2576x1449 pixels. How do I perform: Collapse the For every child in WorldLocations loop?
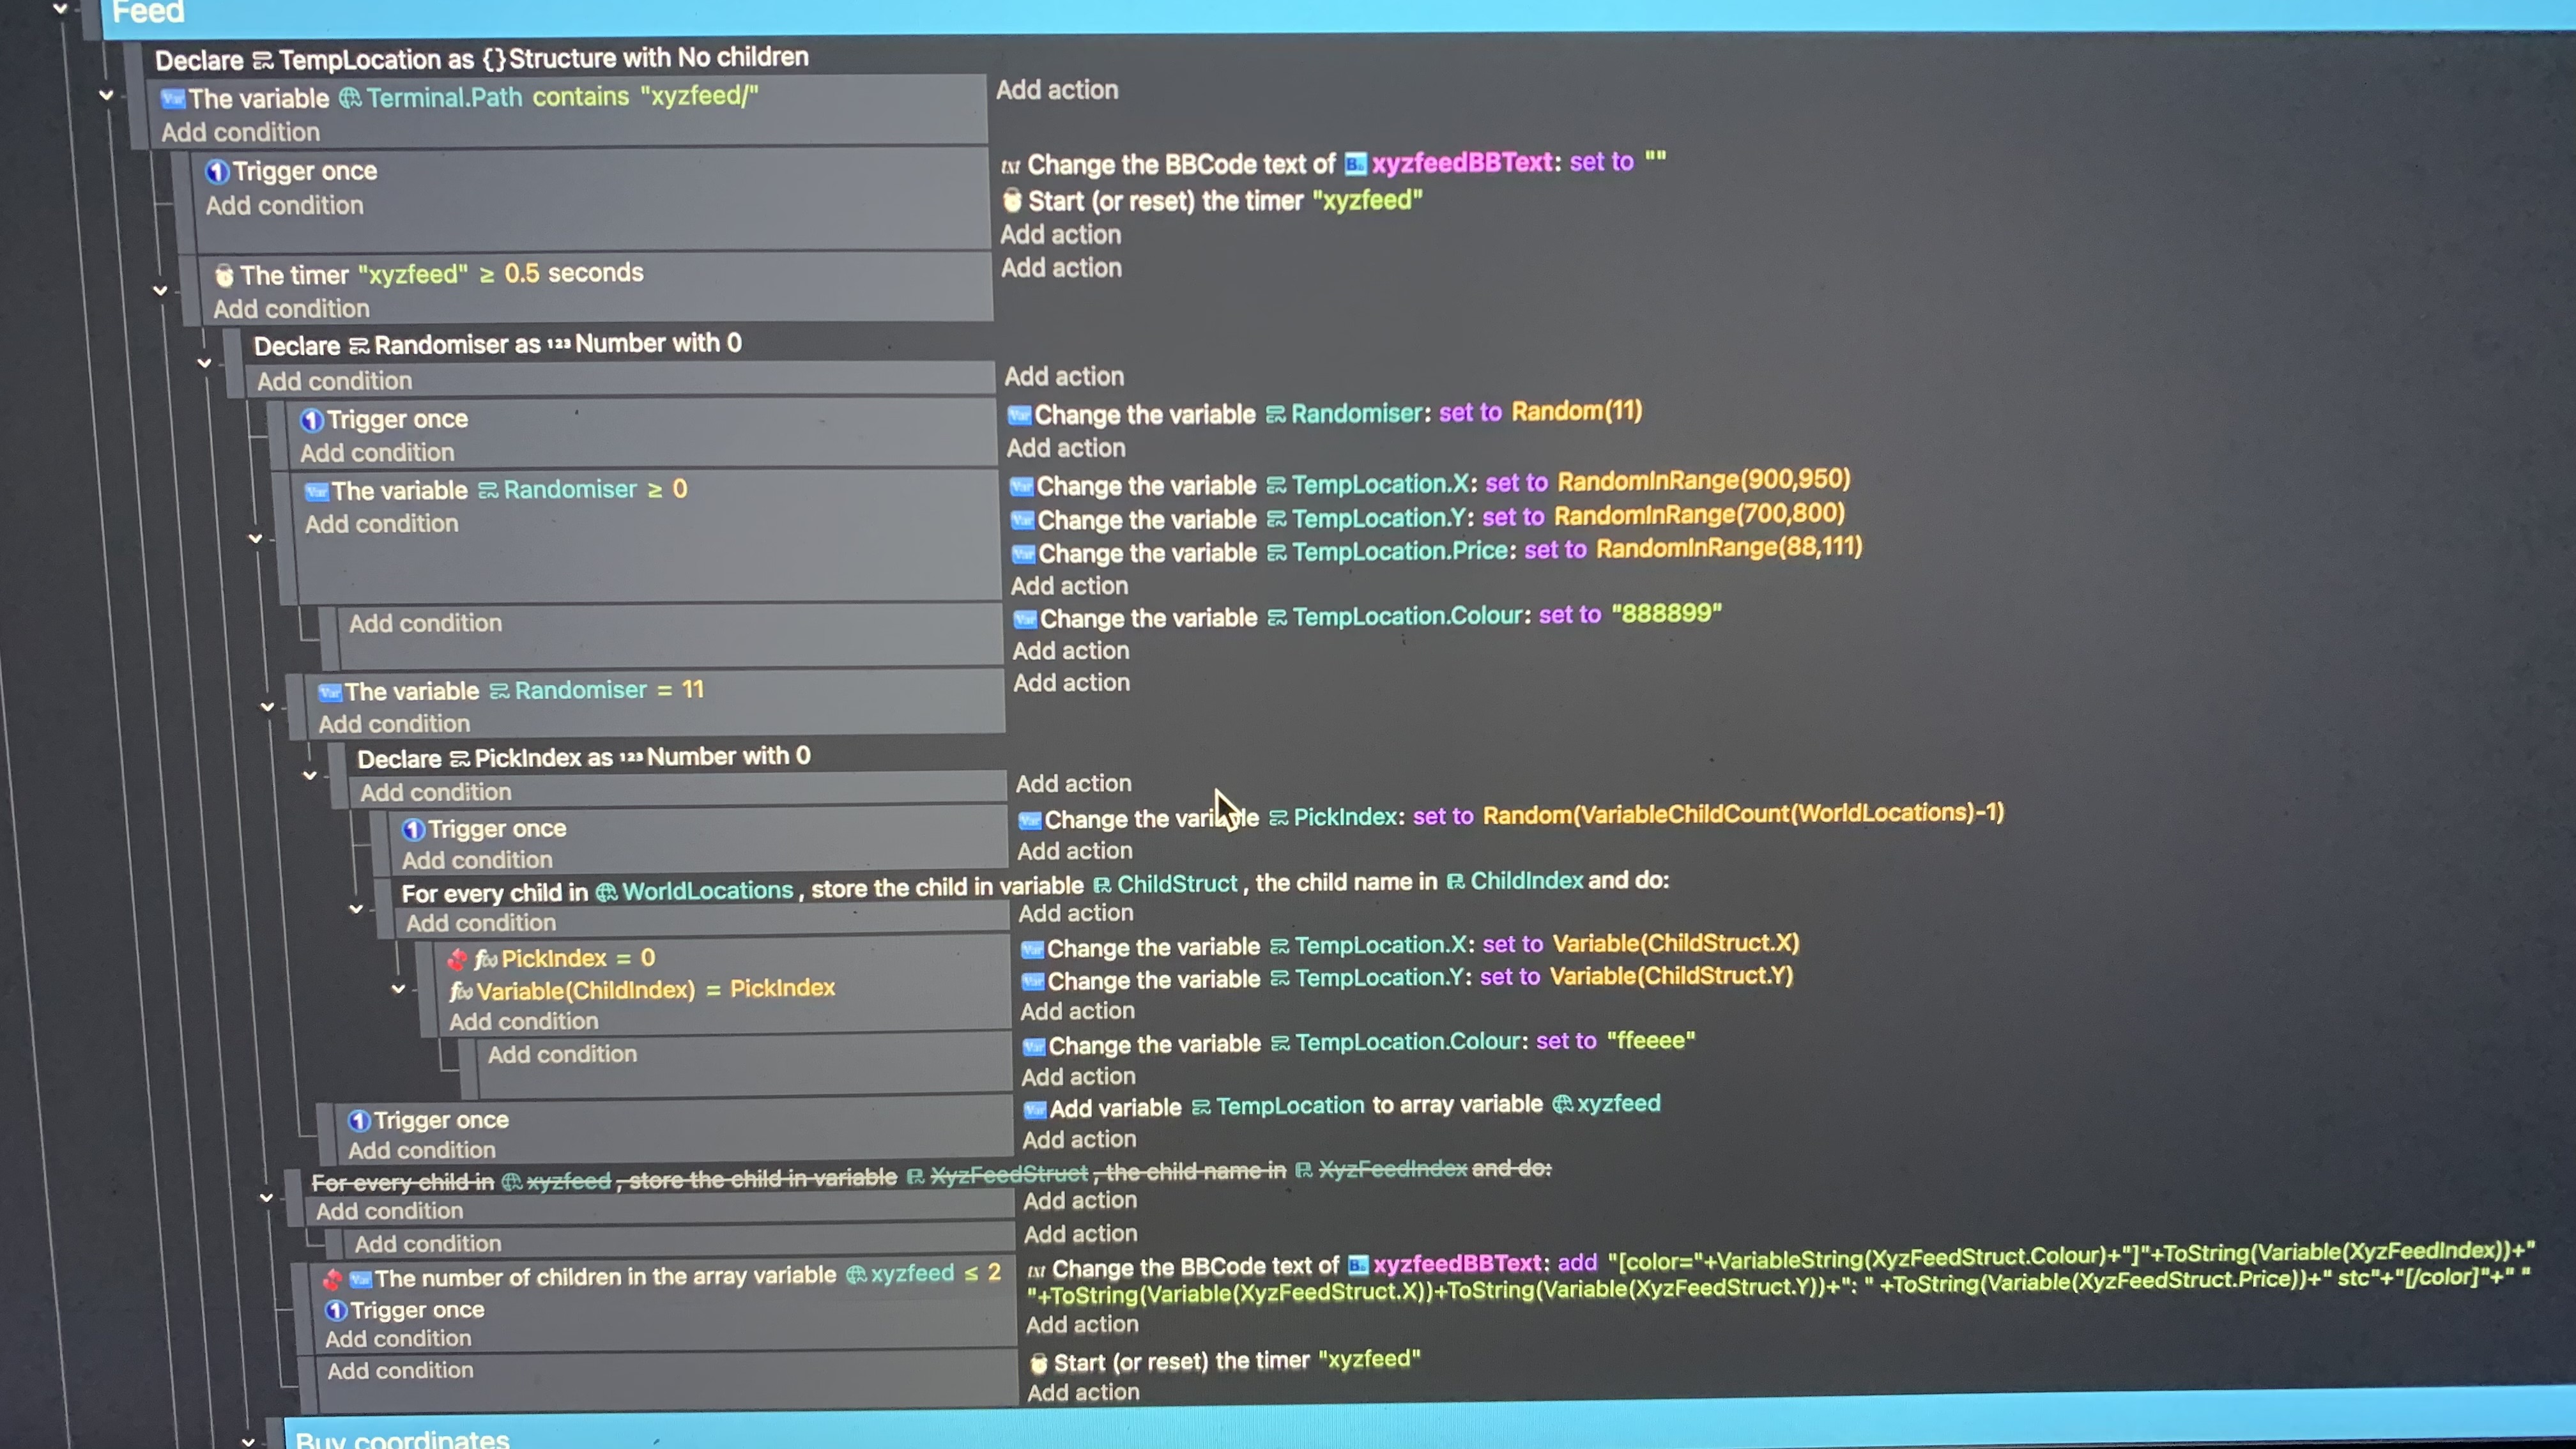point(356,909)
